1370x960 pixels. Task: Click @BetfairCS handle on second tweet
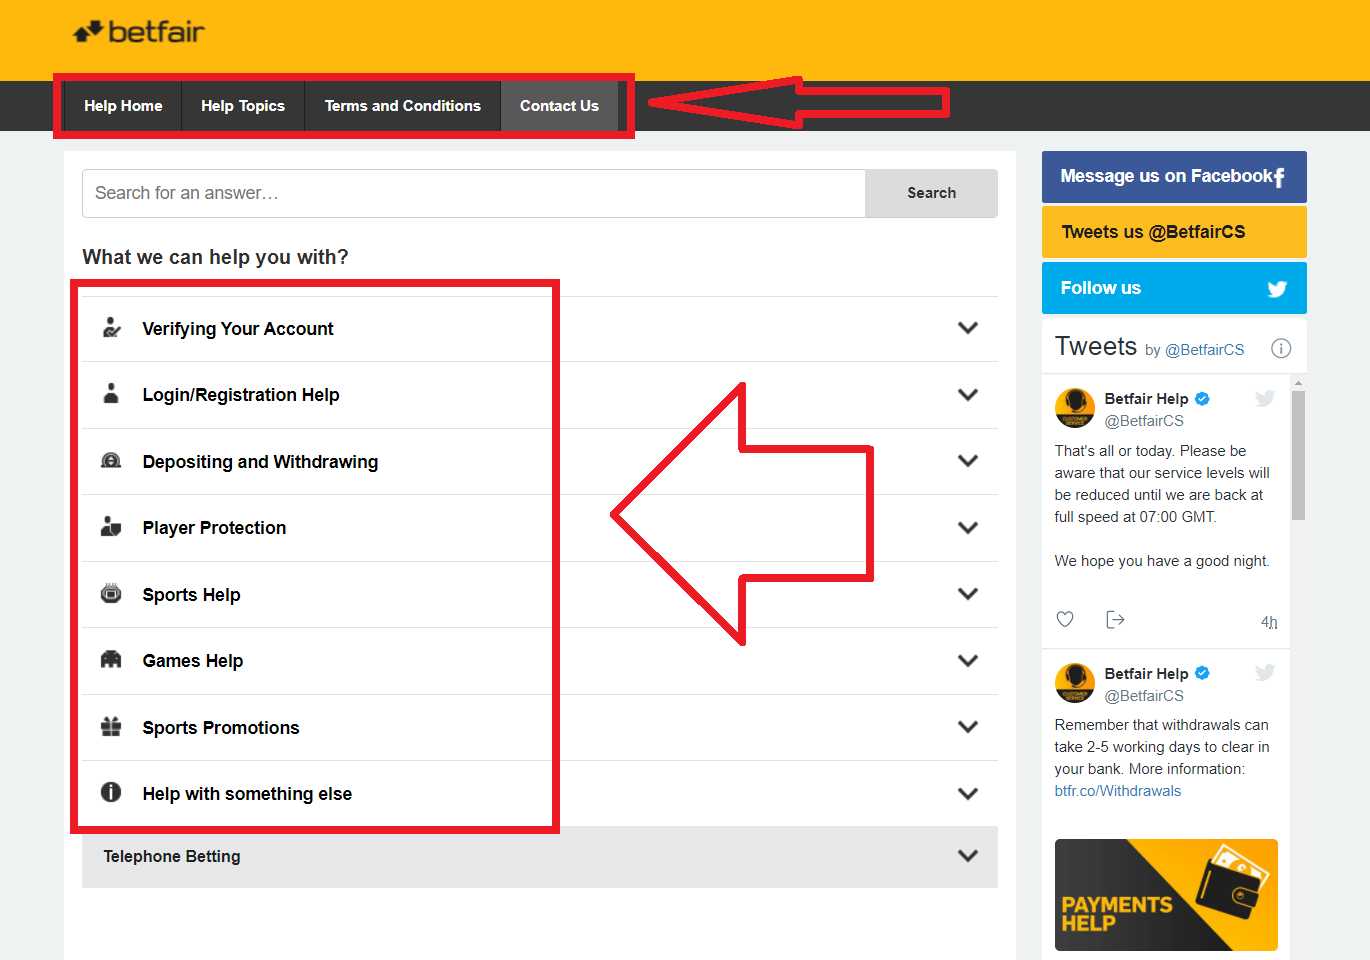[x=1144, y=696]
